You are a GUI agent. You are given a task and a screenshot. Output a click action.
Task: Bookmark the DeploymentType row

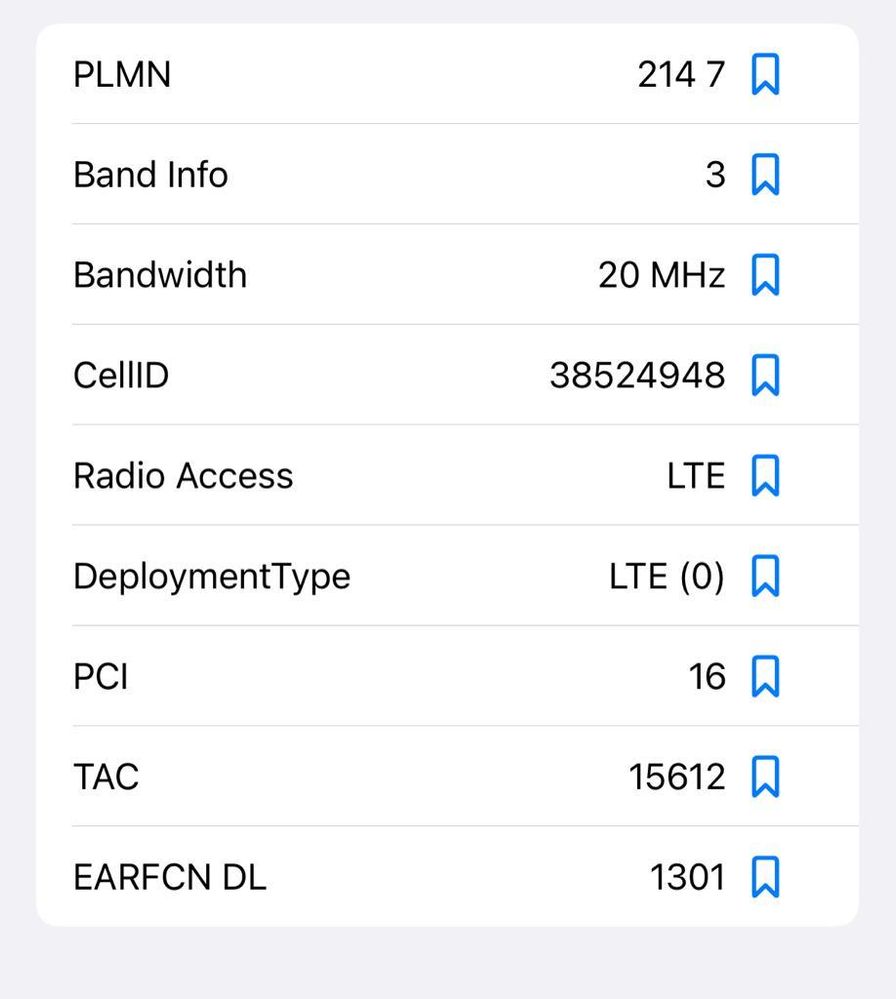765,577
